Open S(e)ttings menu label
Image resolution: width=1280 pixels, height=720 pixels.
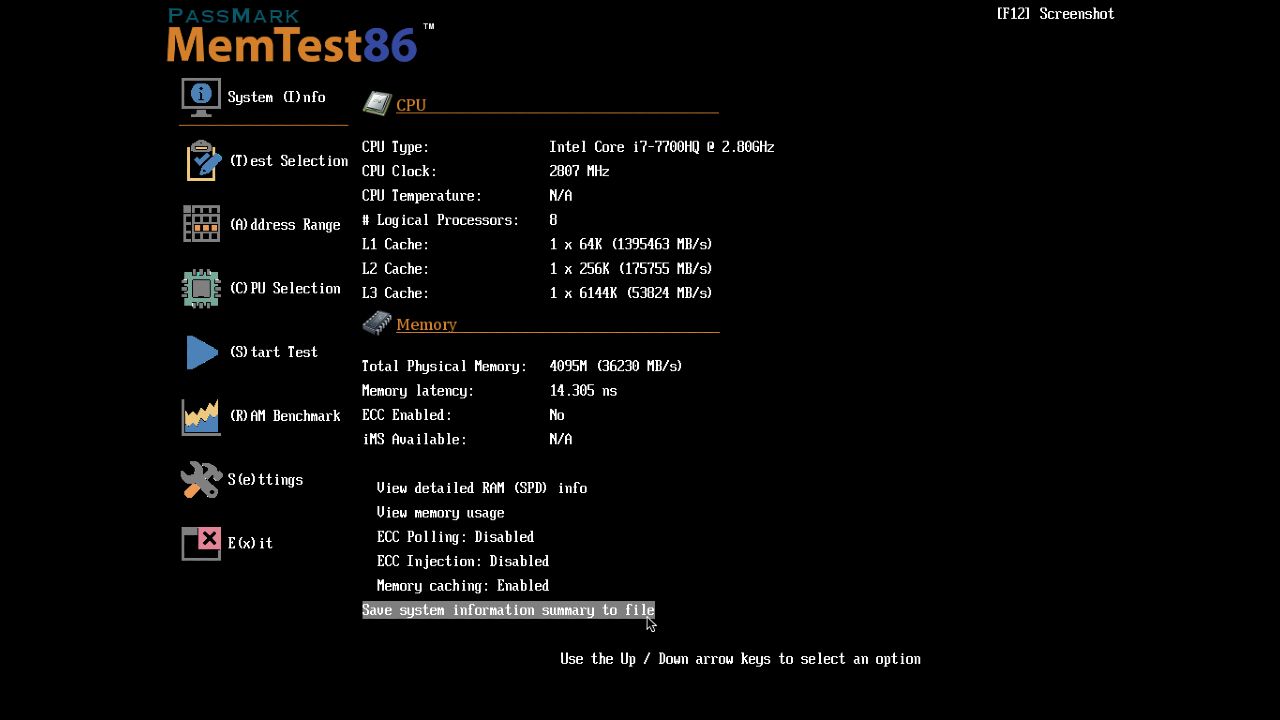pos(265,480)
